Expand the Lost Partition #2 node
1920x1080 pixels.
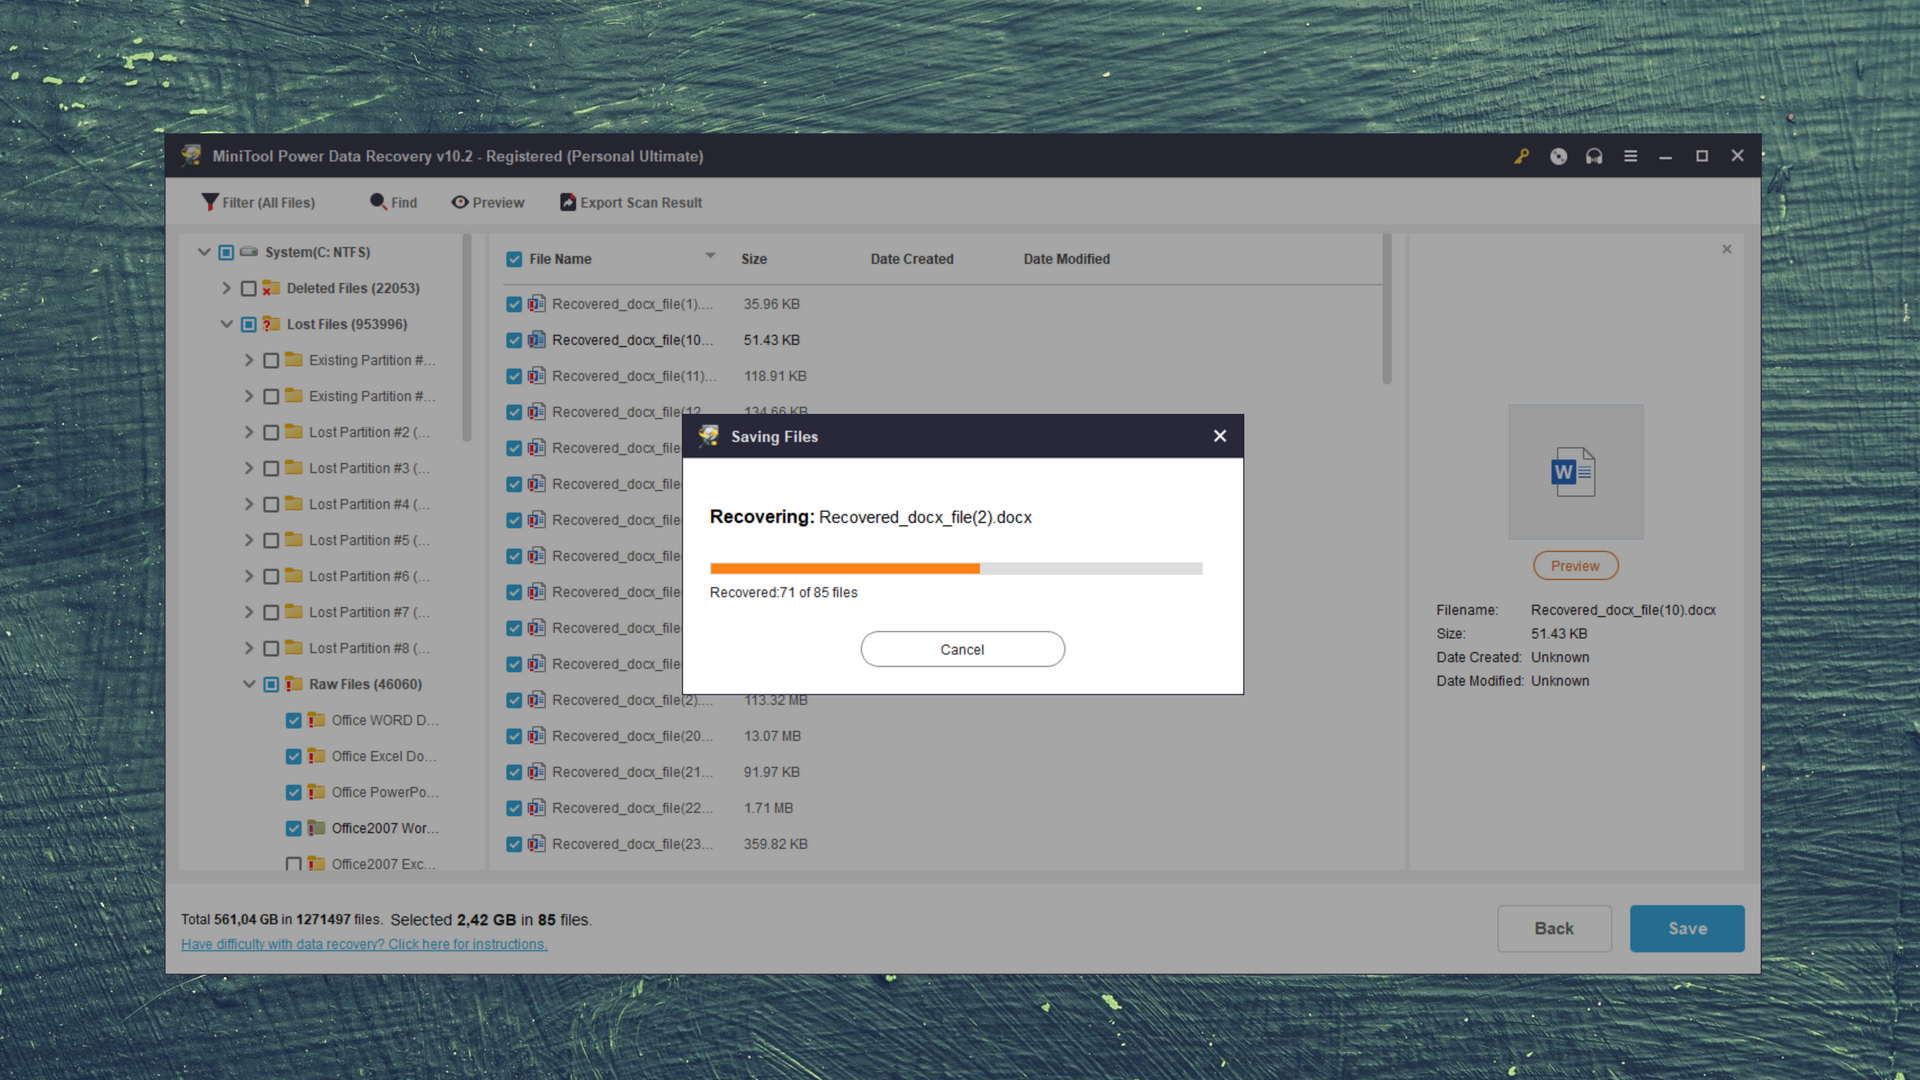(249, 432)
